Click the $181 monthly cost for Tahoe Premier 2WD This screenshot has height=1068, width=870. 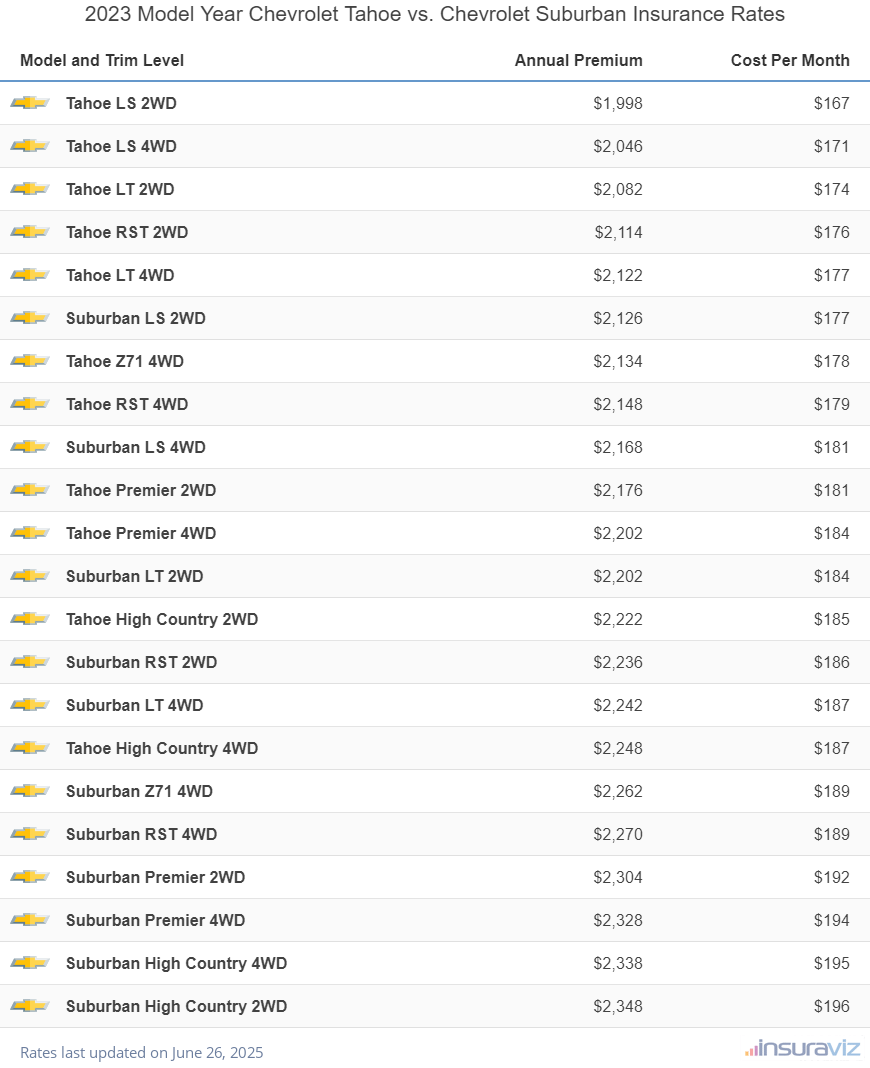[832, 490]
